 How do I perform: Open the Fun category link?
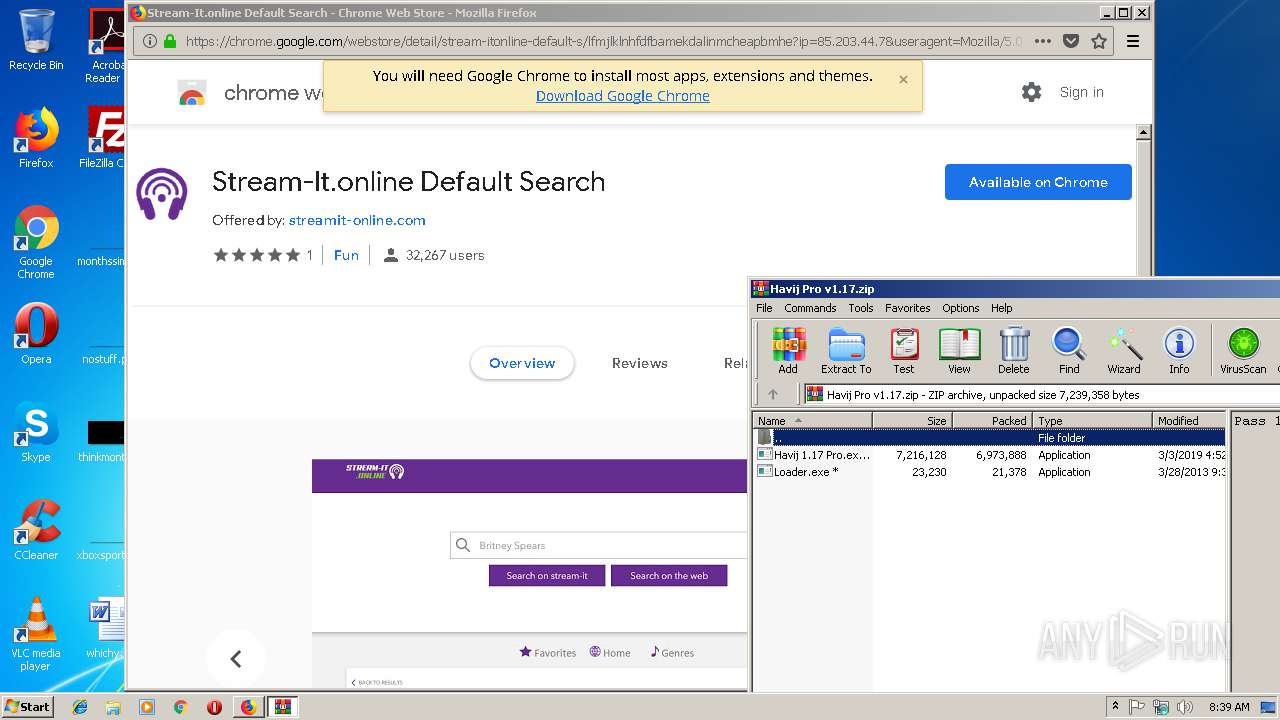click(346, 255)
